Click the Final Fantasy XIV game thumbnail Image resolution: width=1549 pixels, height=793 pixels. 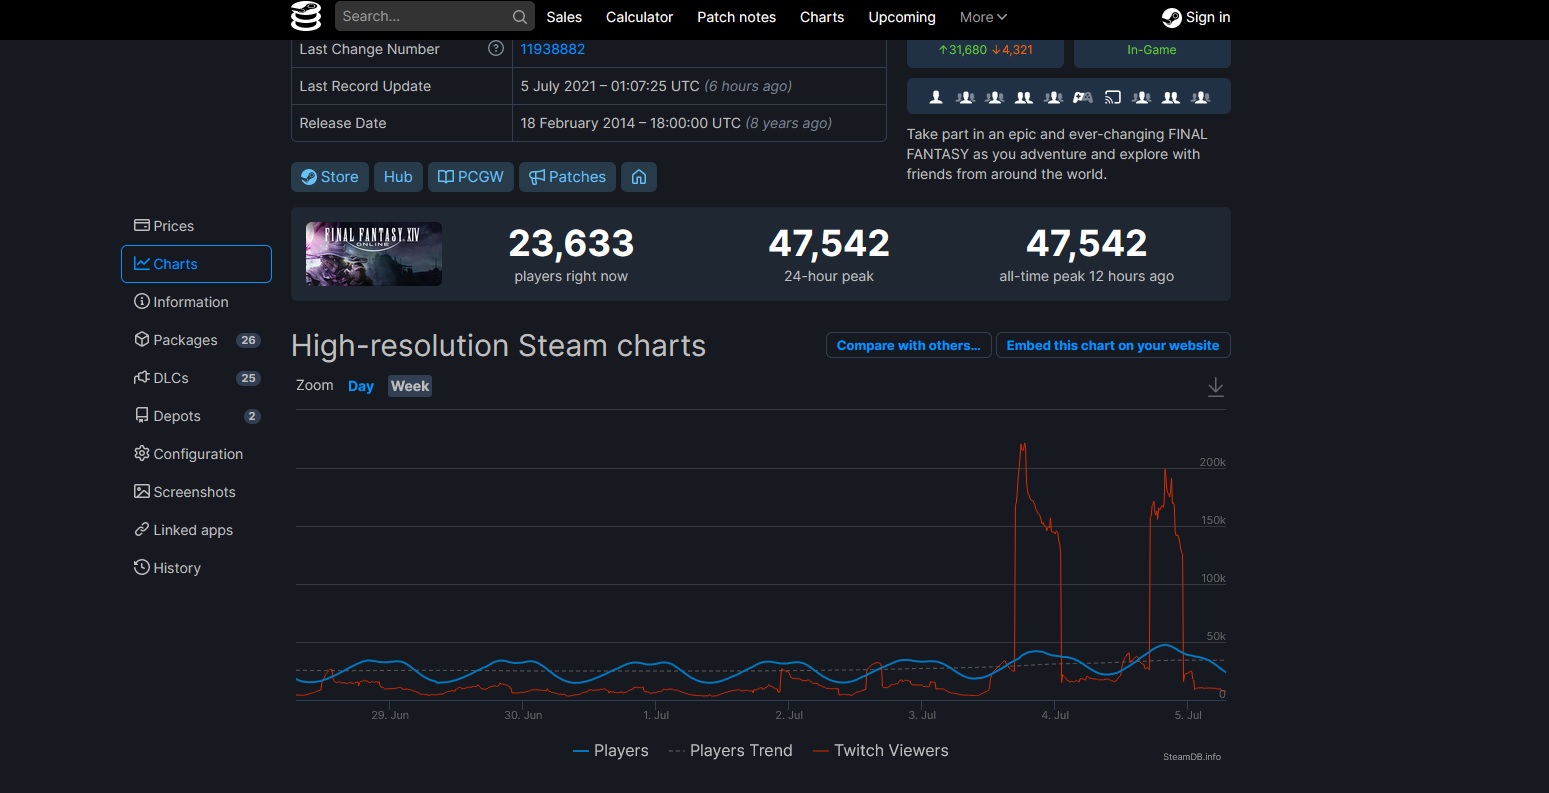pyautogui.click(x=374, y=254)
